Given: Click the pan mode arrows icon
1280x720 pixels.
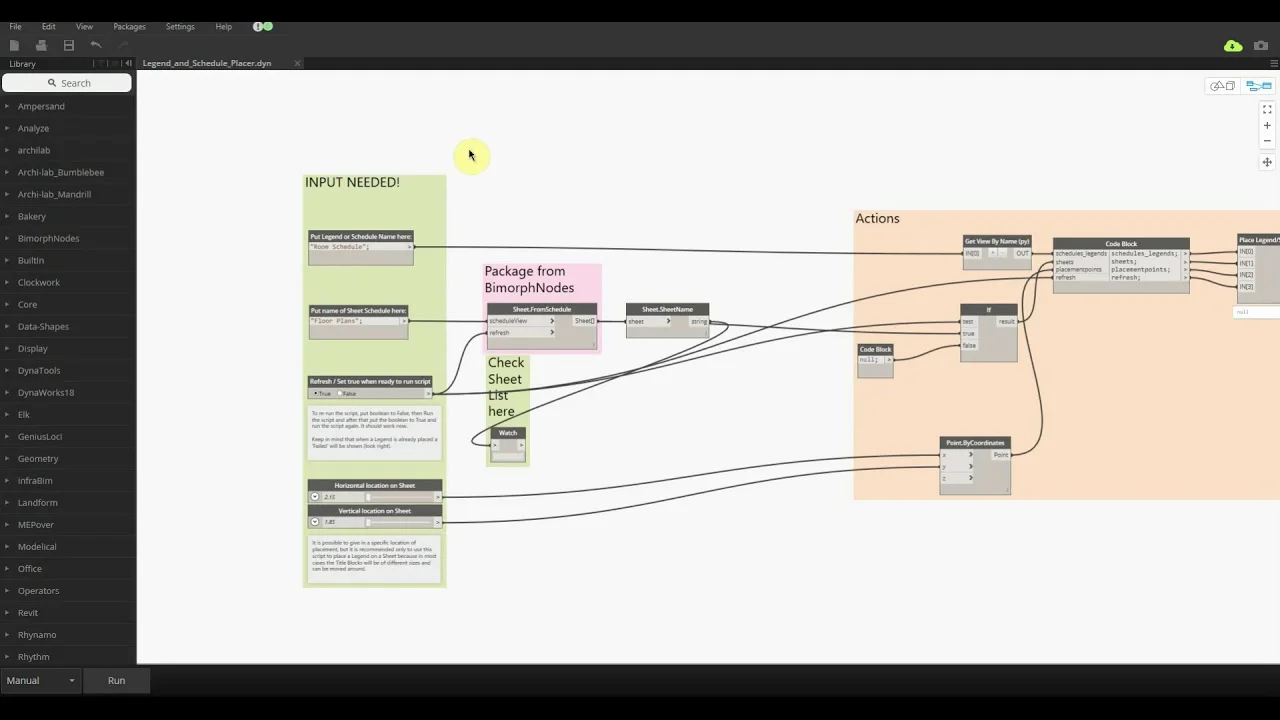Looking at the screenshot, I should pos(1267,162).
